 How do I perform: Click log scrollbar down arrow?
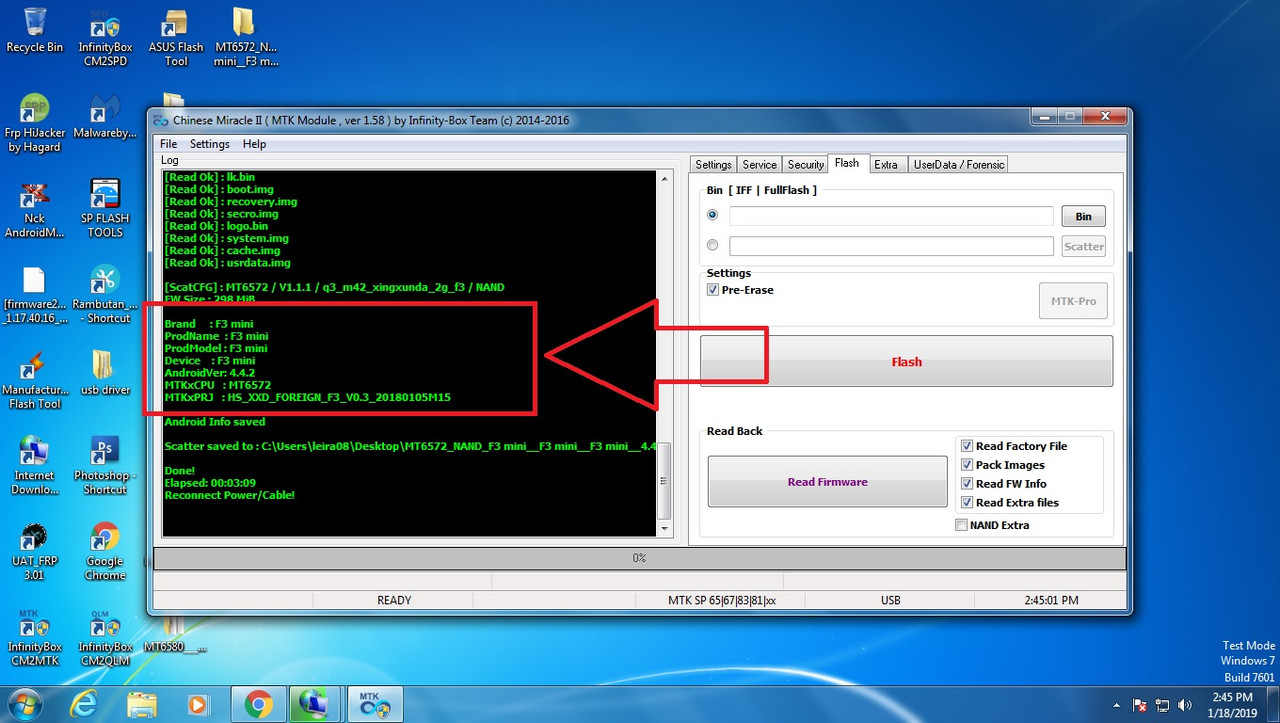(665, 528)
